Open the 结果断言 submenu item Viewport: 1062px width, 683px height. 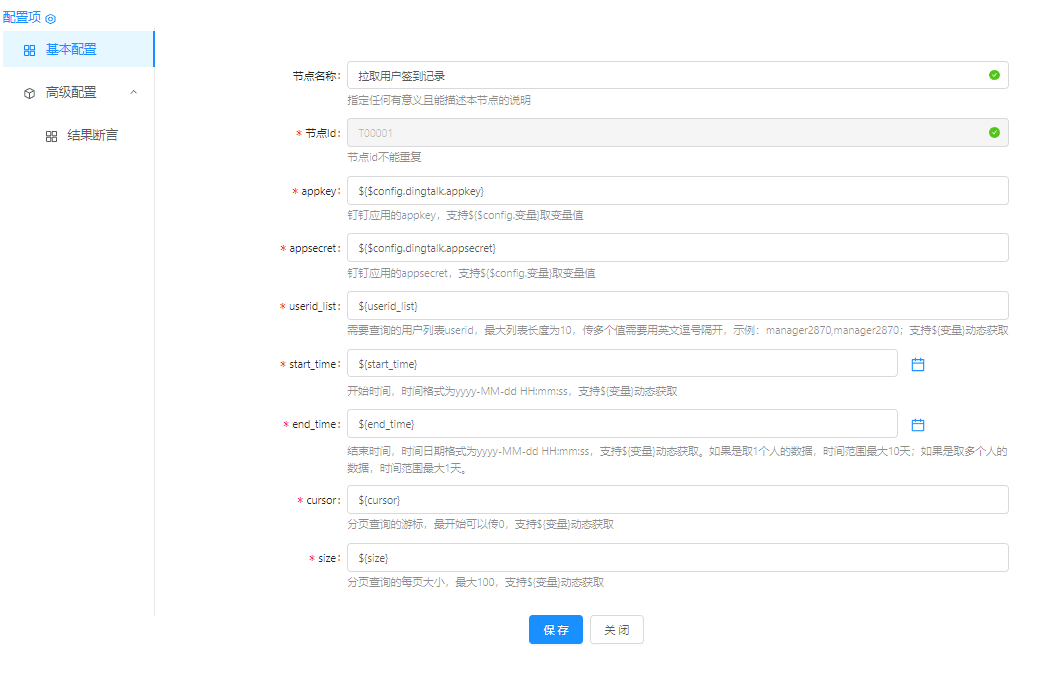coord(92,135)
